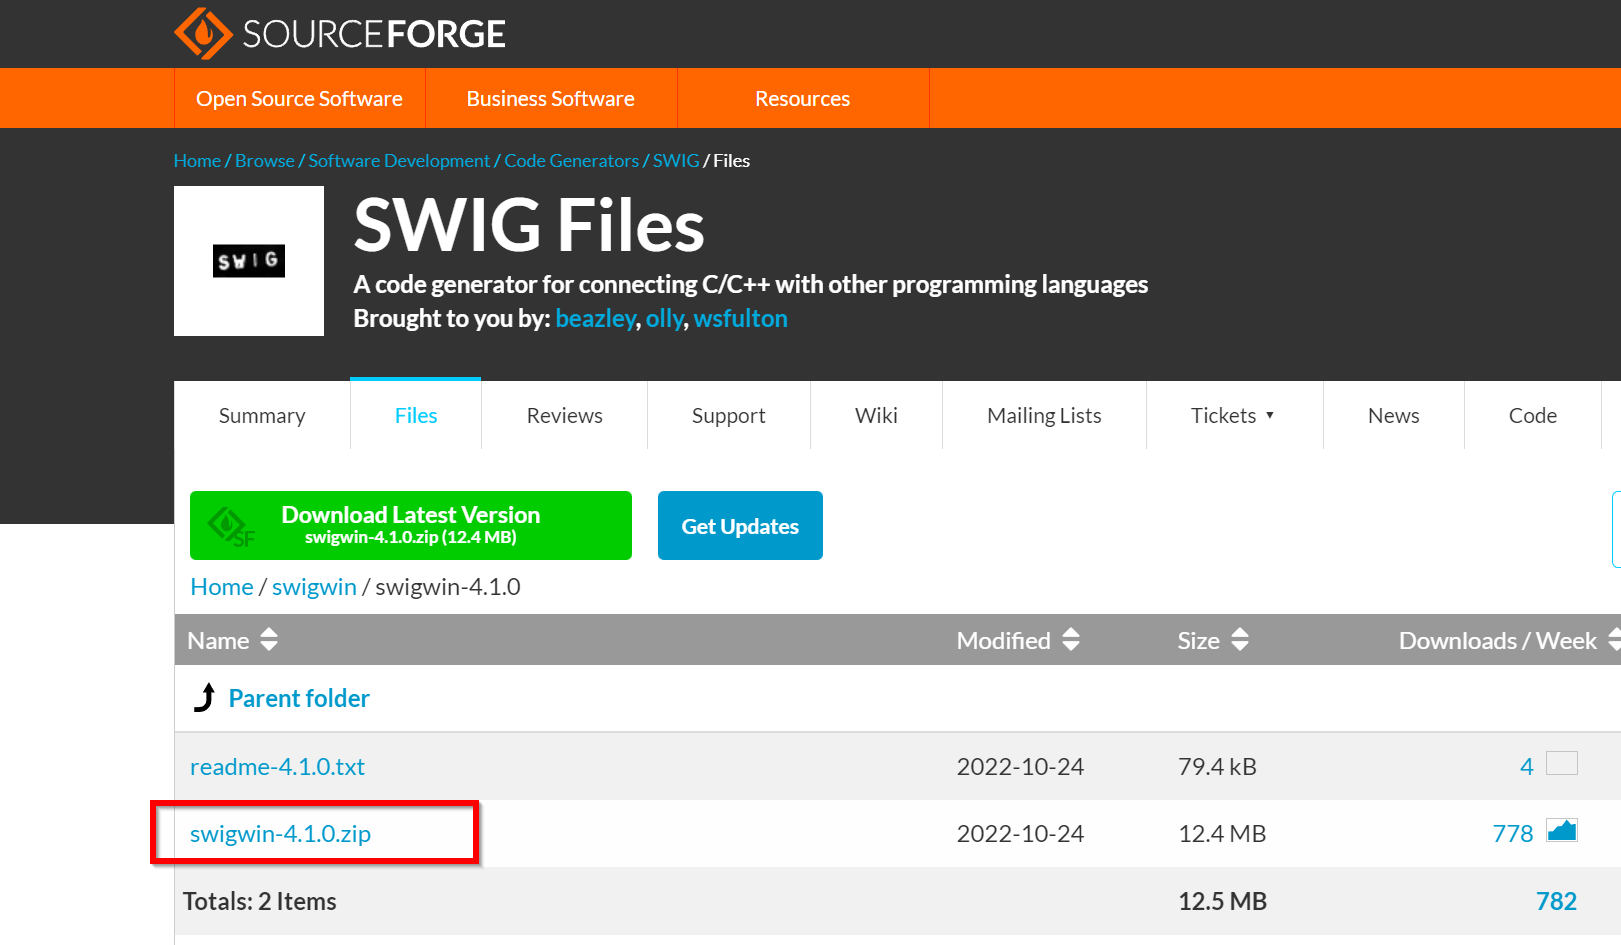Click the Parent folder up-arrow icon
This screenshot has height=945, width=1621.
coord(205,698)
